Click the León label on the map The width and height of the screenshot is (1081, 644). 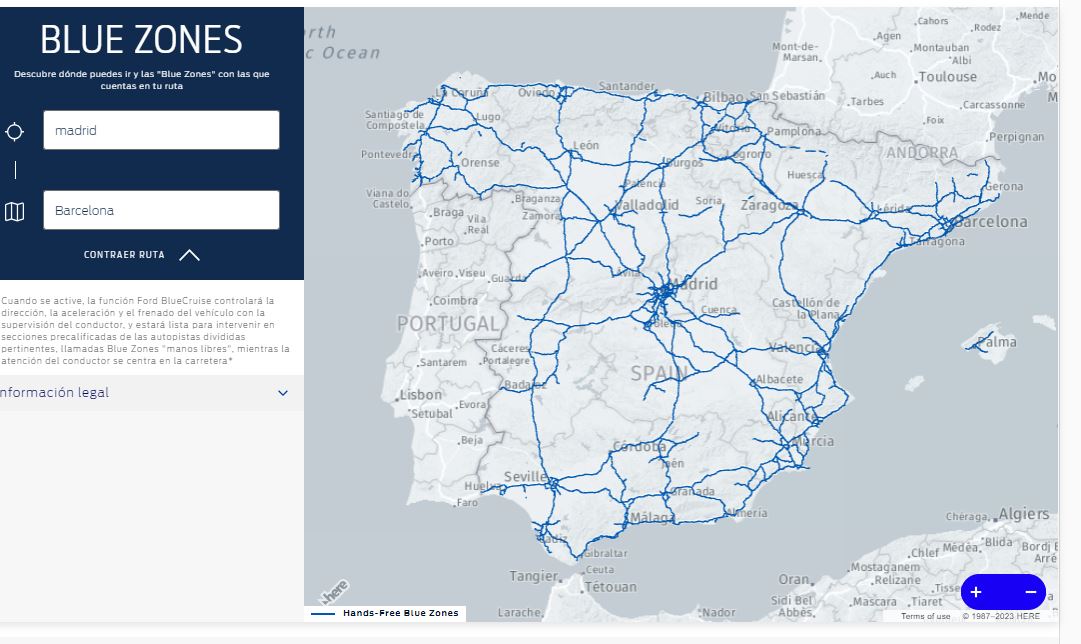pyautogui.click(x=586, y=145)
